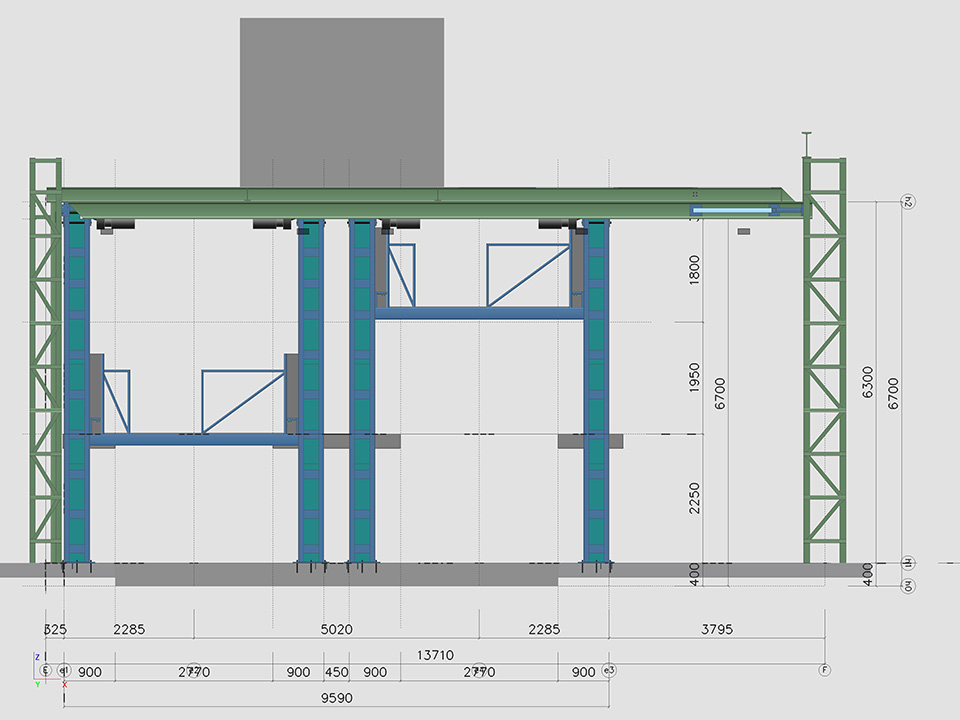Select the H1 level grid marker
Image resolution: width=960 pixels, height=720 pixels.
pos(908,562)
